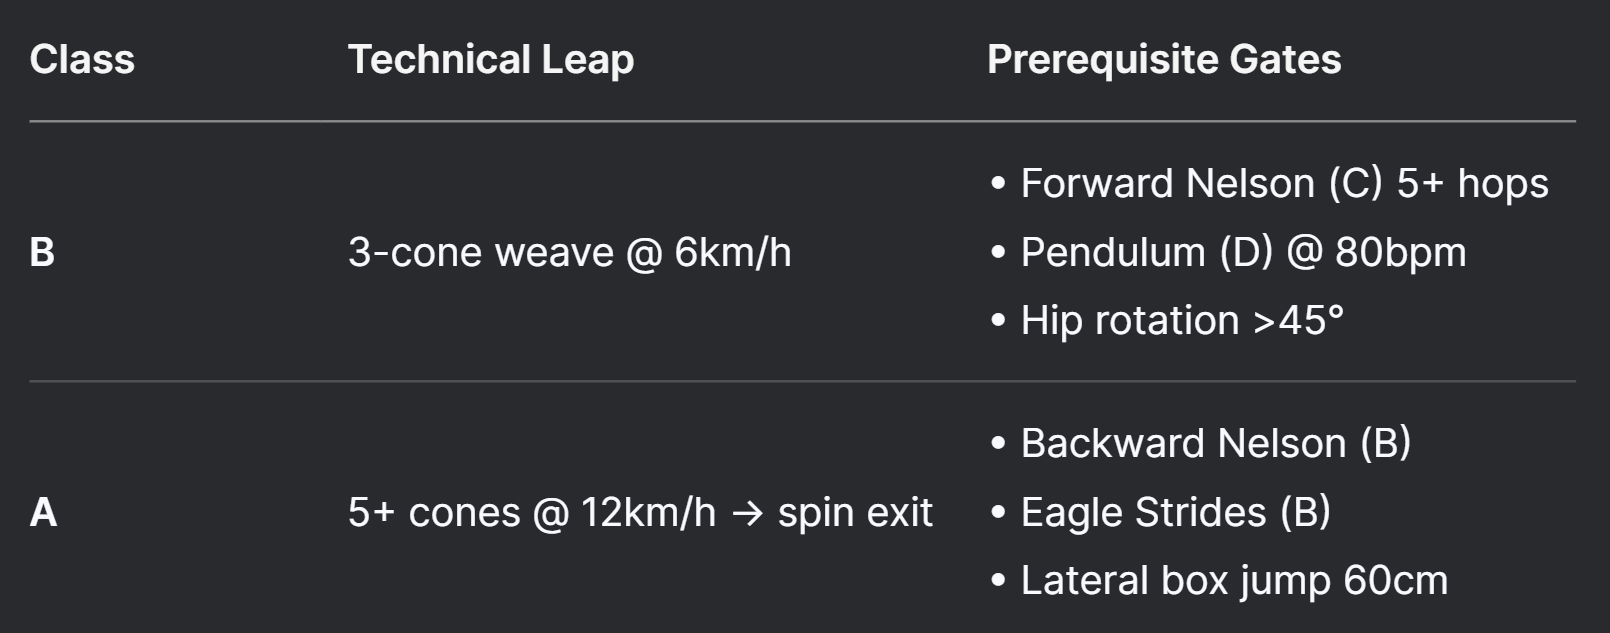Select the Technical Leap column header
Image resolution: width=1610 pixels, height=633 pixels.
tap(491, 60)
